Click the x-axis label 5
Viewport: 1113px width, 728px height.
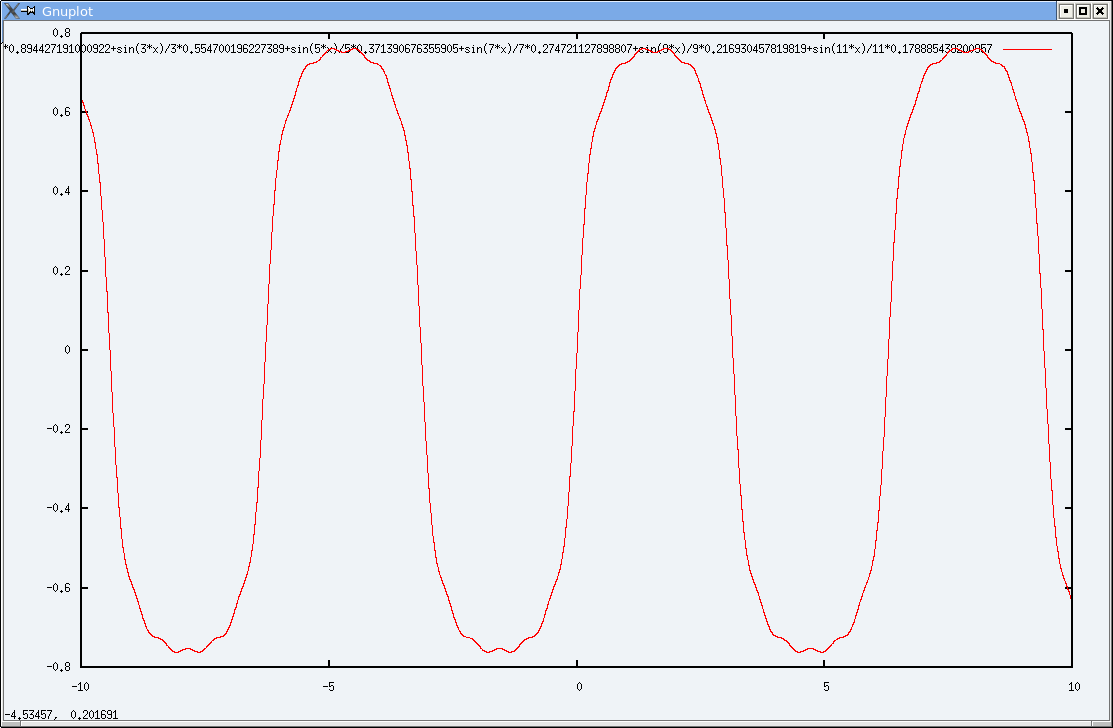(826, 687)
